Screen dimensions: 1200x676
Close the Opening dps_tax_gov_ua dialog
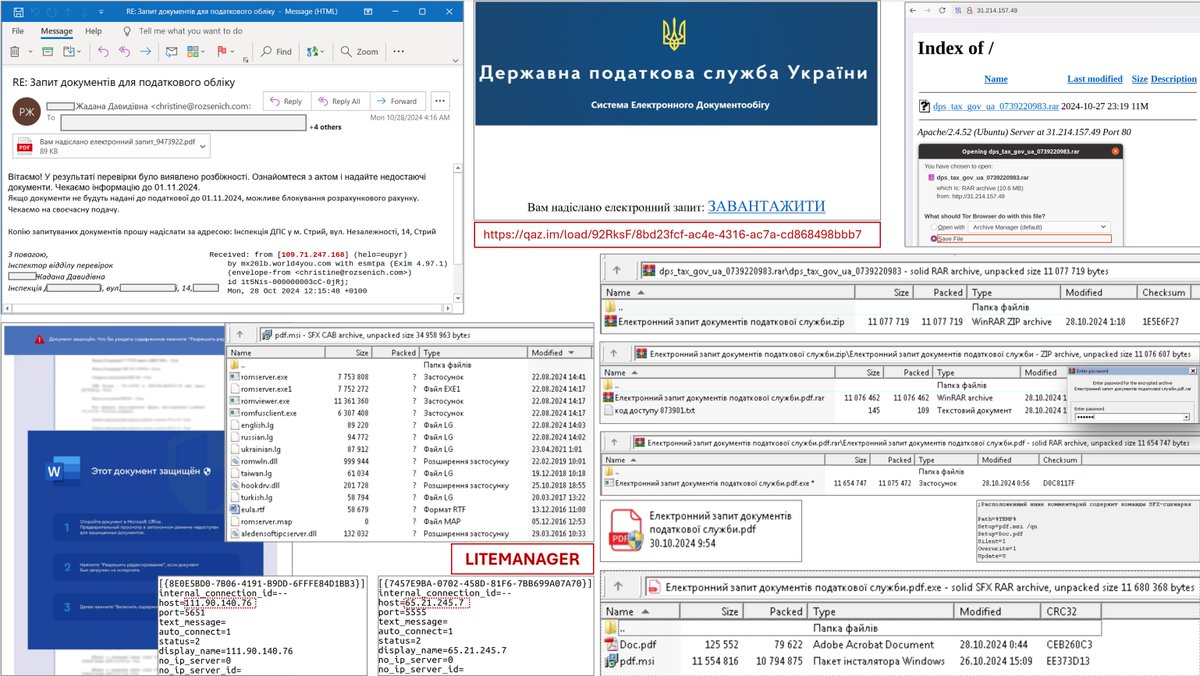pos(1113,150)
